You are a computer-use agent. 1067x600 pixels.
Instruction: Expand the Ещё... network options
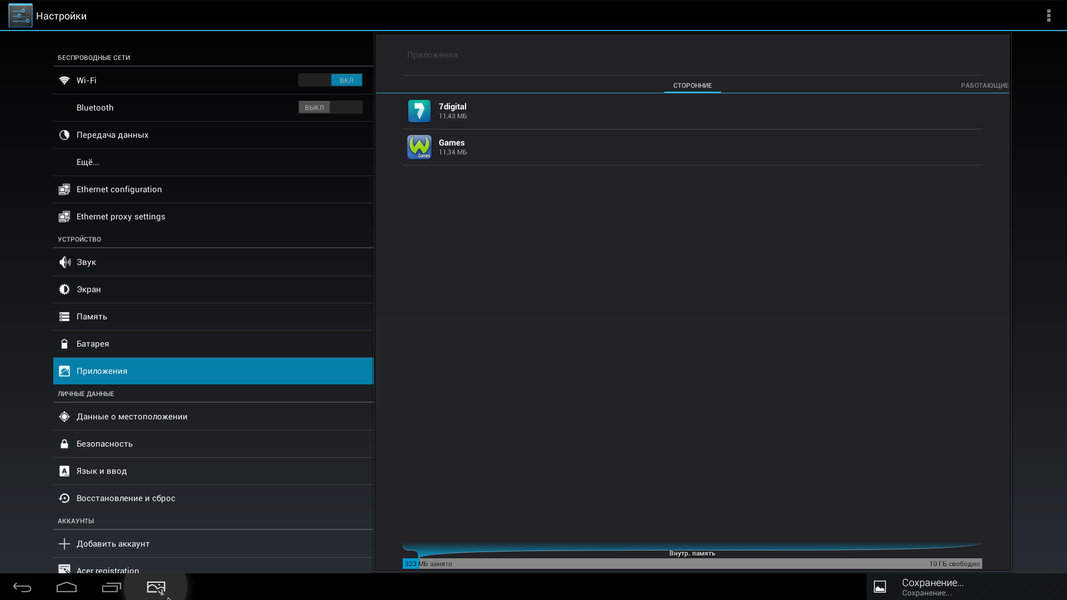88,162
